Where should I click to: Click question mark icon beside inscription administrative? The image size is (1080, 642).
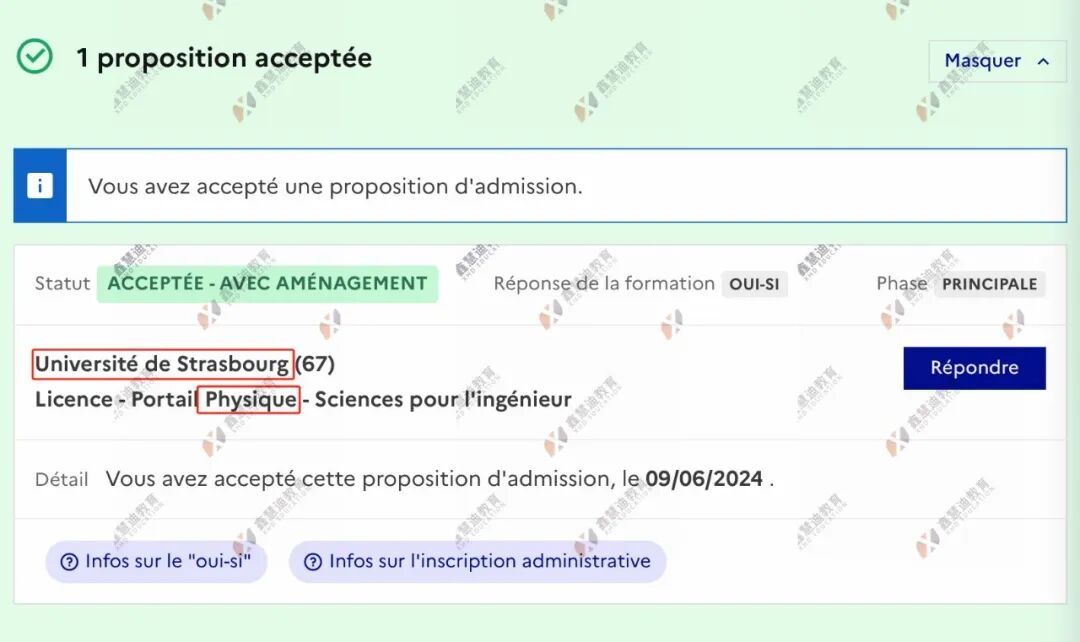[313, 562]
